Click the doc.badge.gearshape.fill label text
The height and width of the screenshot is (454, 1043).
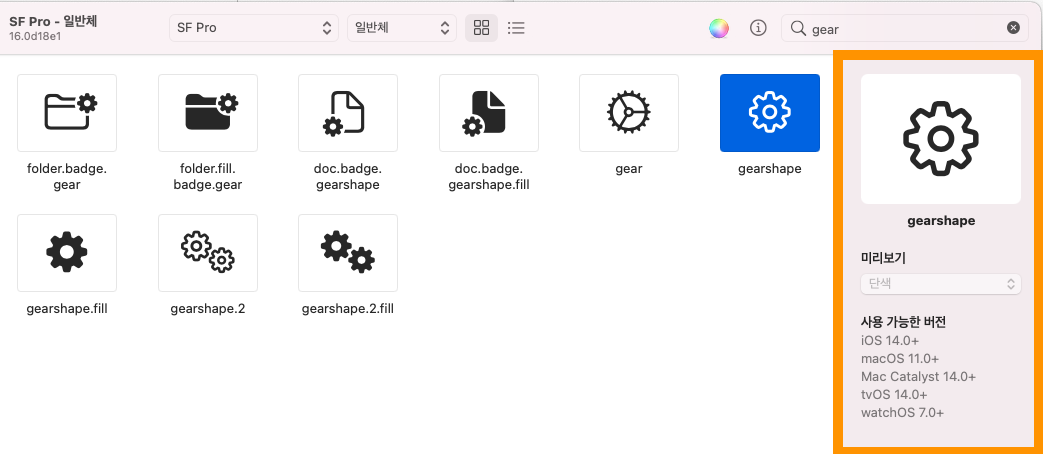coord(489,177)
